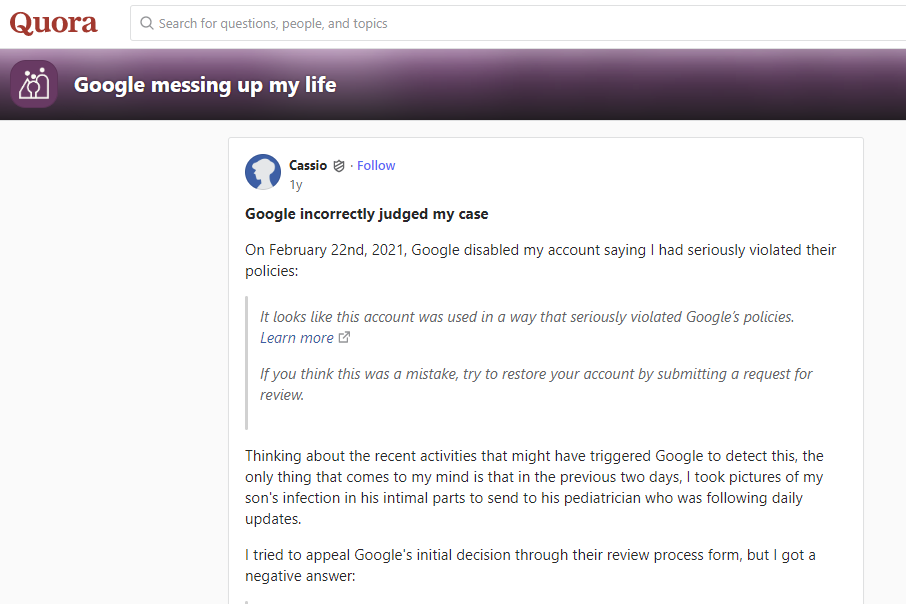Open the Learn more link

click(297, 338)
